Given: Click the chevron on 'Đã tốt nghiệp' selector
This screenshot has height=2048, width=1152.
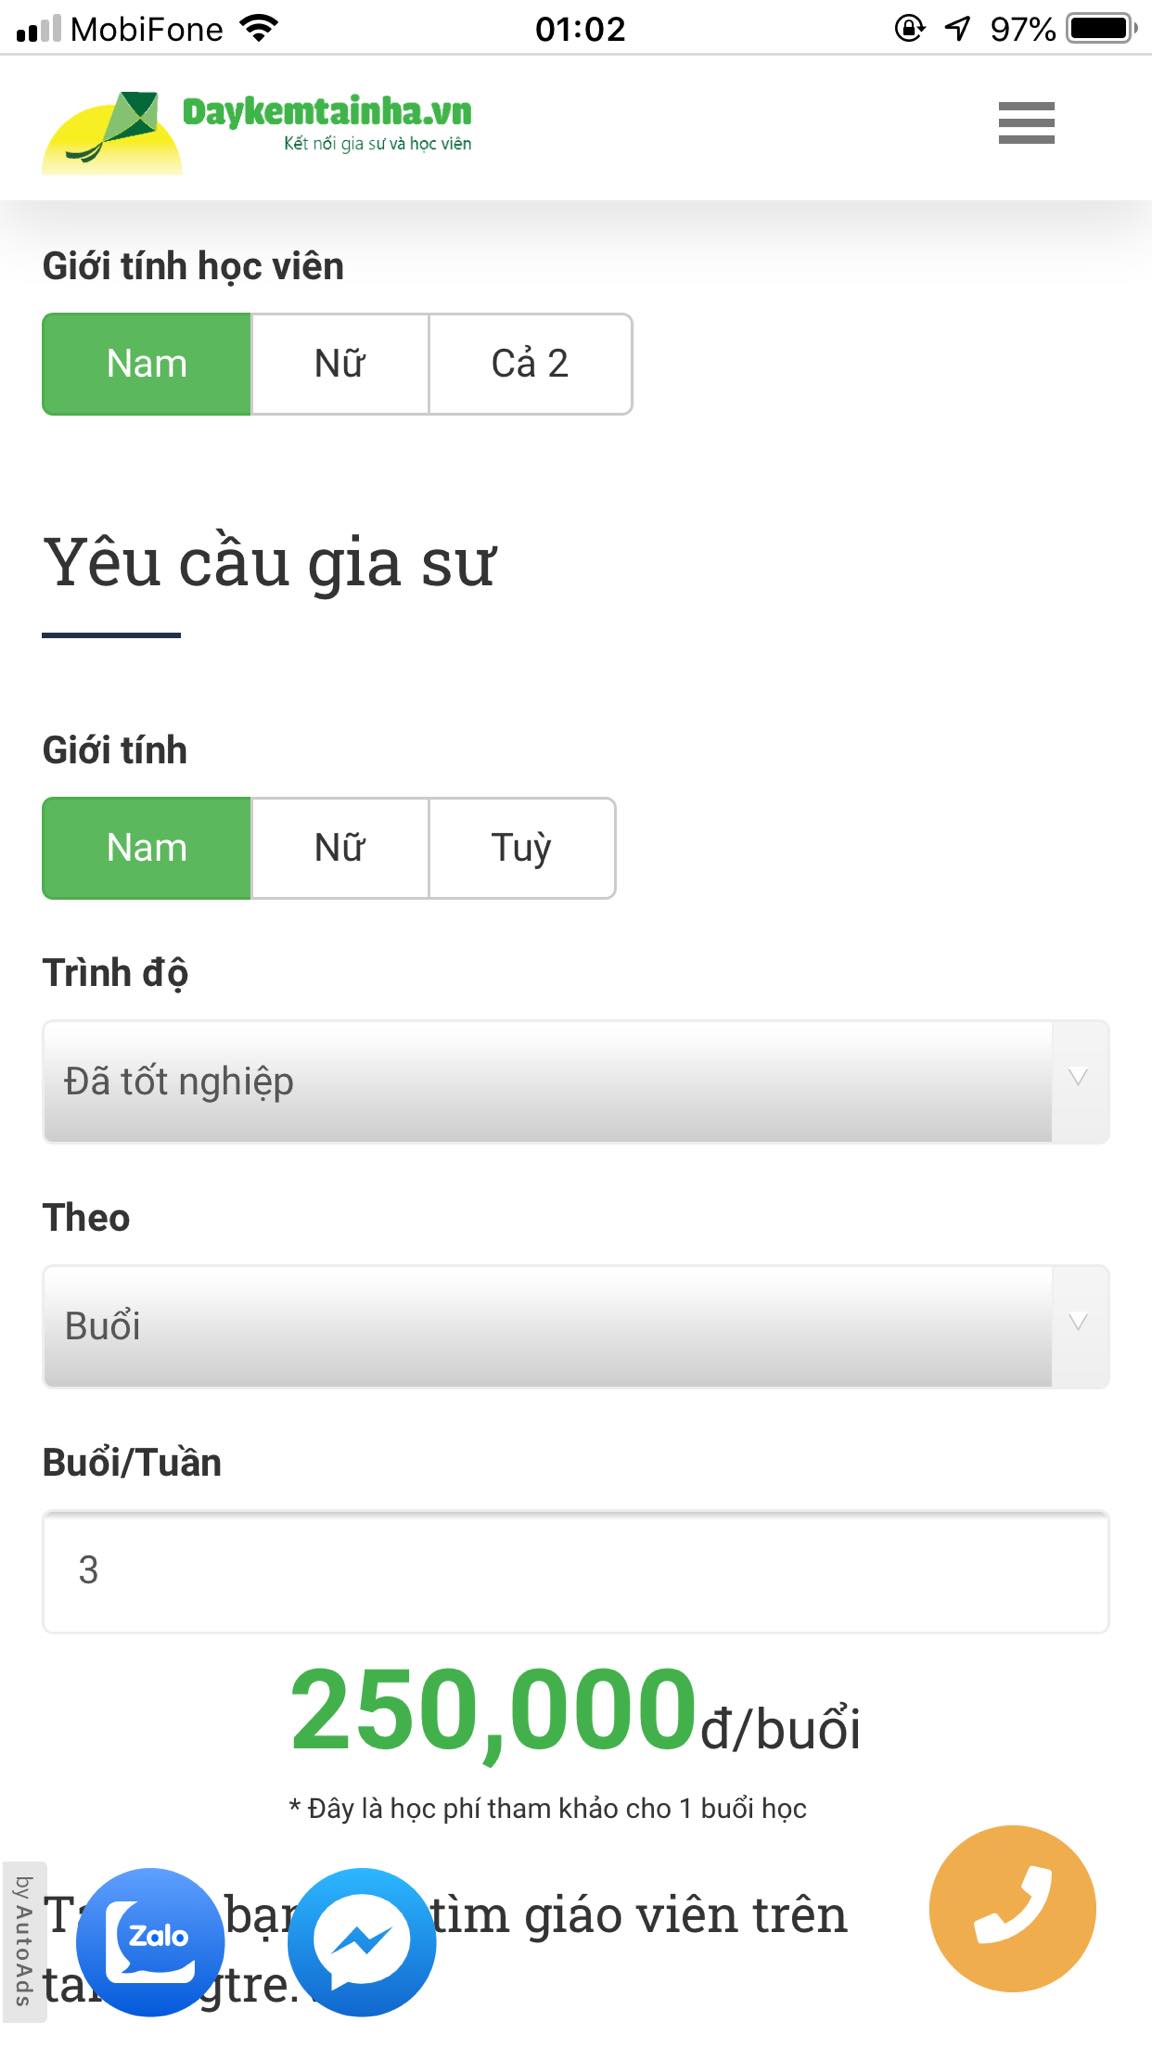Looking at the screenshot, I should click(1077, 1080).
